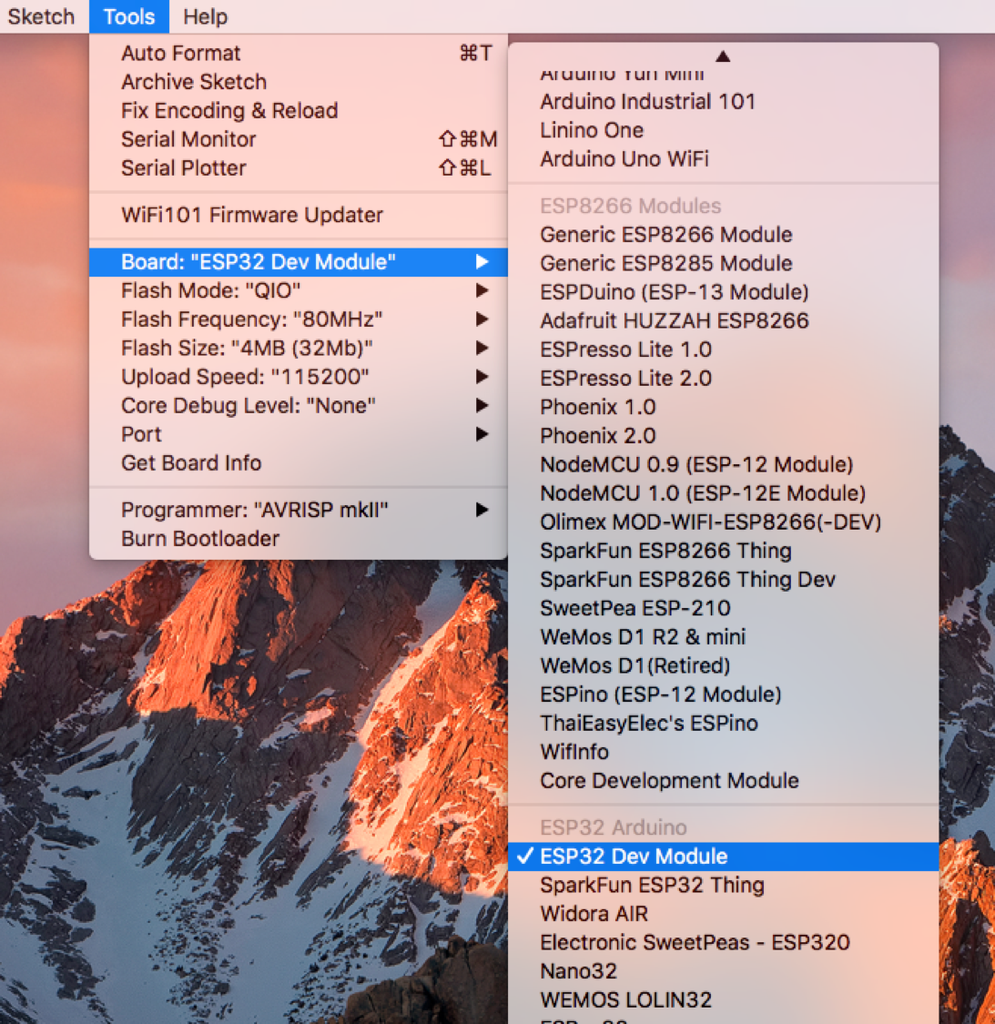The width and height of the screenshot is (995, 1024).
Task: Select WEMOS LOLIN32 board
Action: 723,1000
